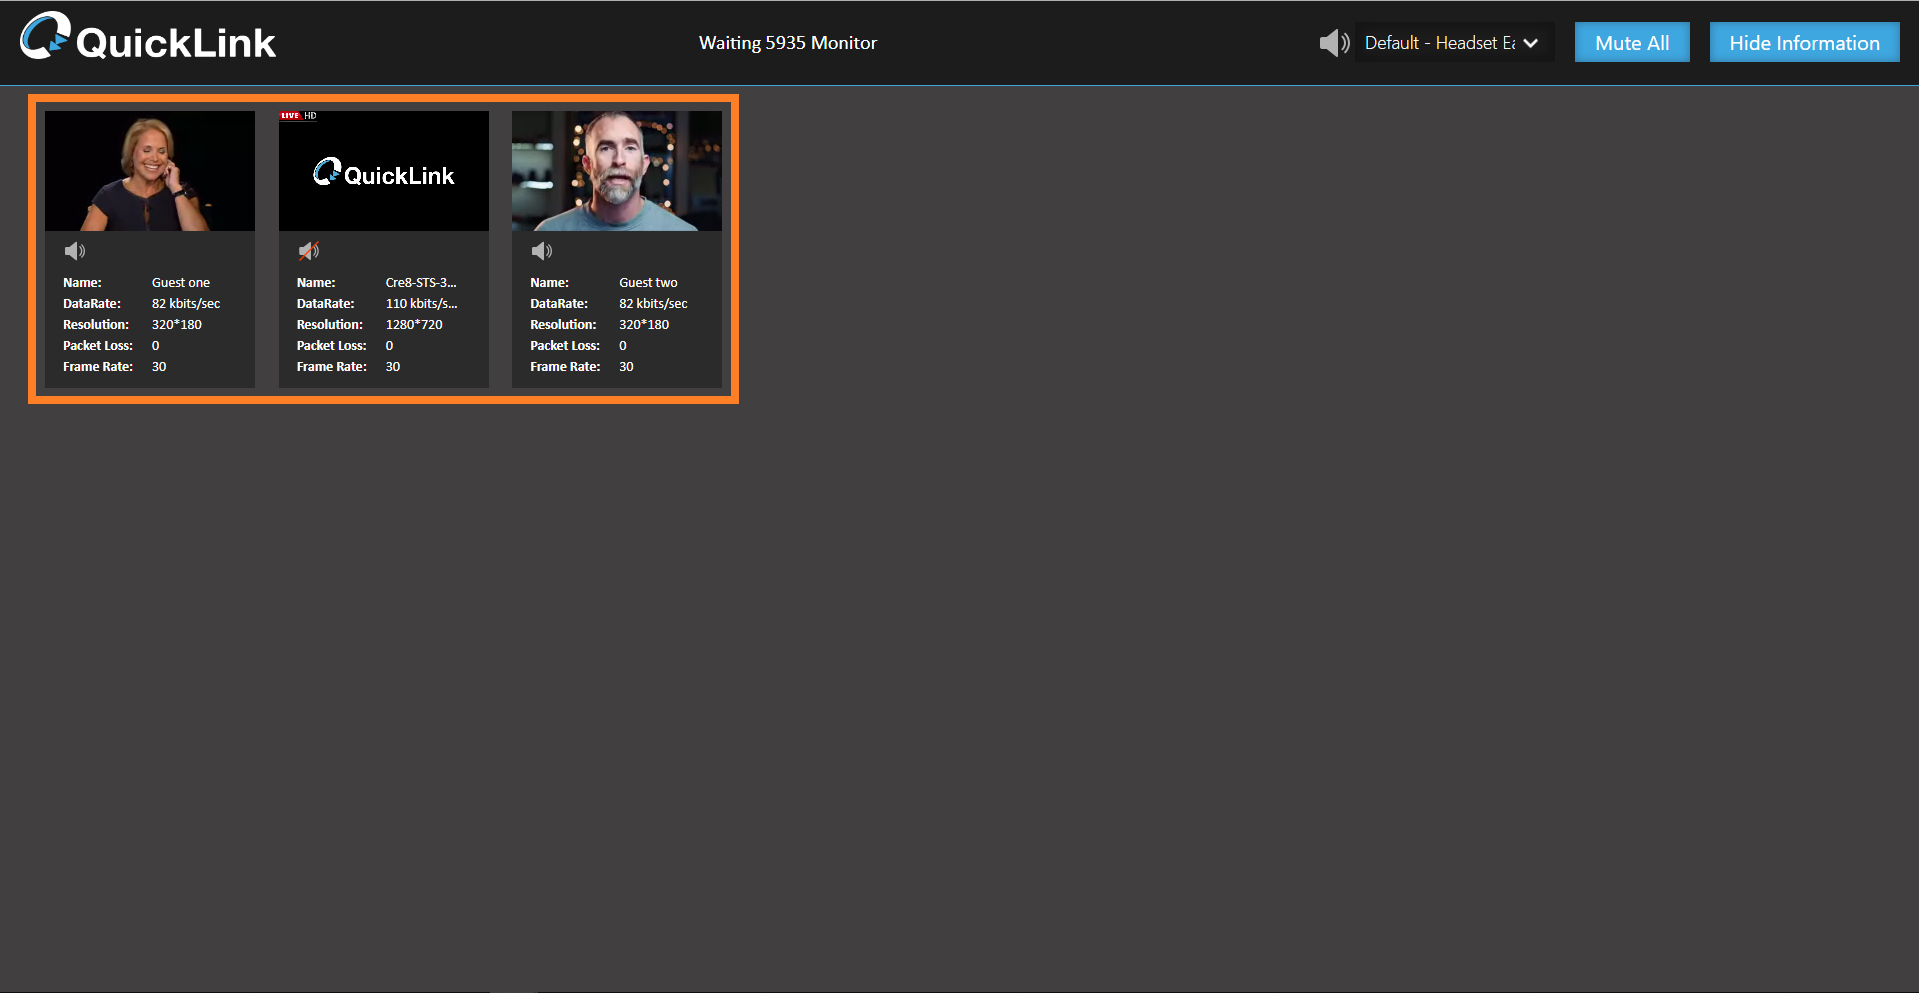The height and width of the screenshot is (993, 1919).
Task: Mute Guest two's audio via speaker icon
Action: pos(542,251)
